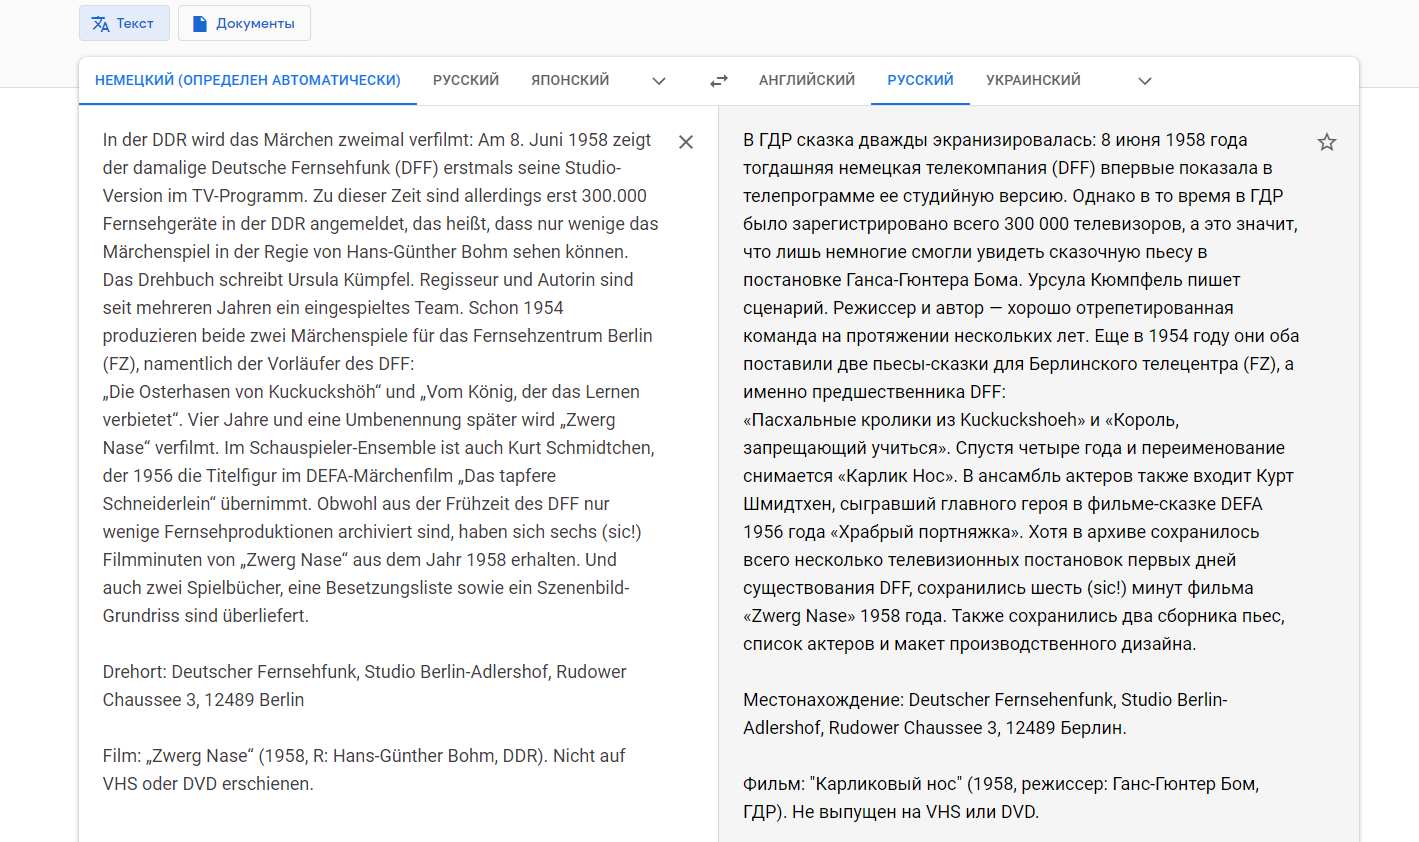Click source line "Film: „Zwerg Nase"
This screenshot has width=1419, height=842.
(364, 756)
